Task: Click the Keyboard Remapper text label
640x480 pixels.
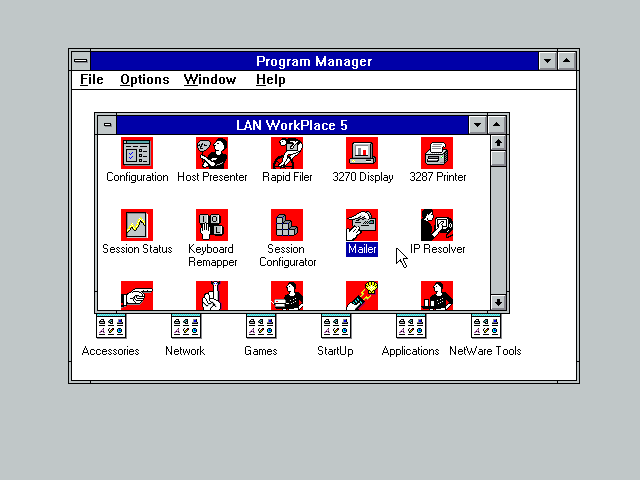Action: (x=212, y=256)
